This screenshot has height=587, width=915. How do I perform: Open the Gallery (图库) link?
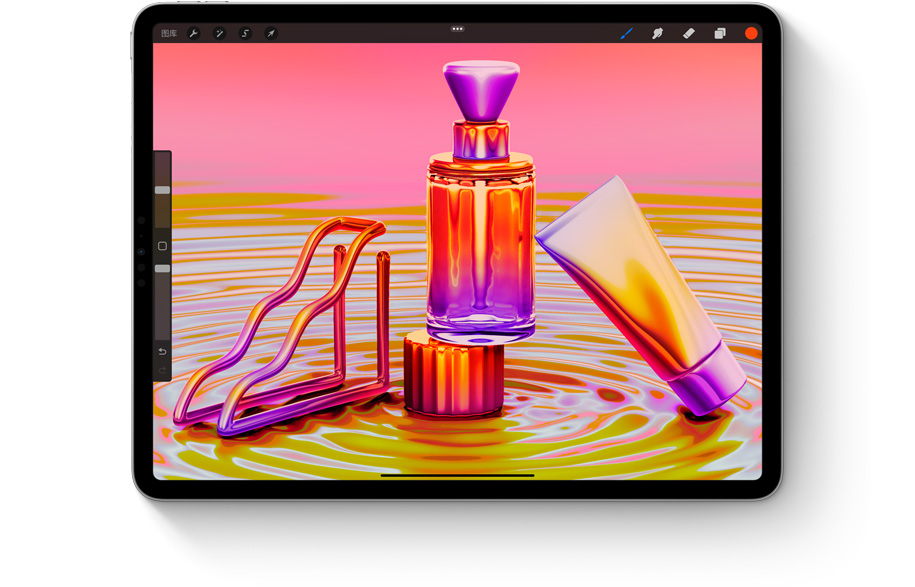point(169,33)
